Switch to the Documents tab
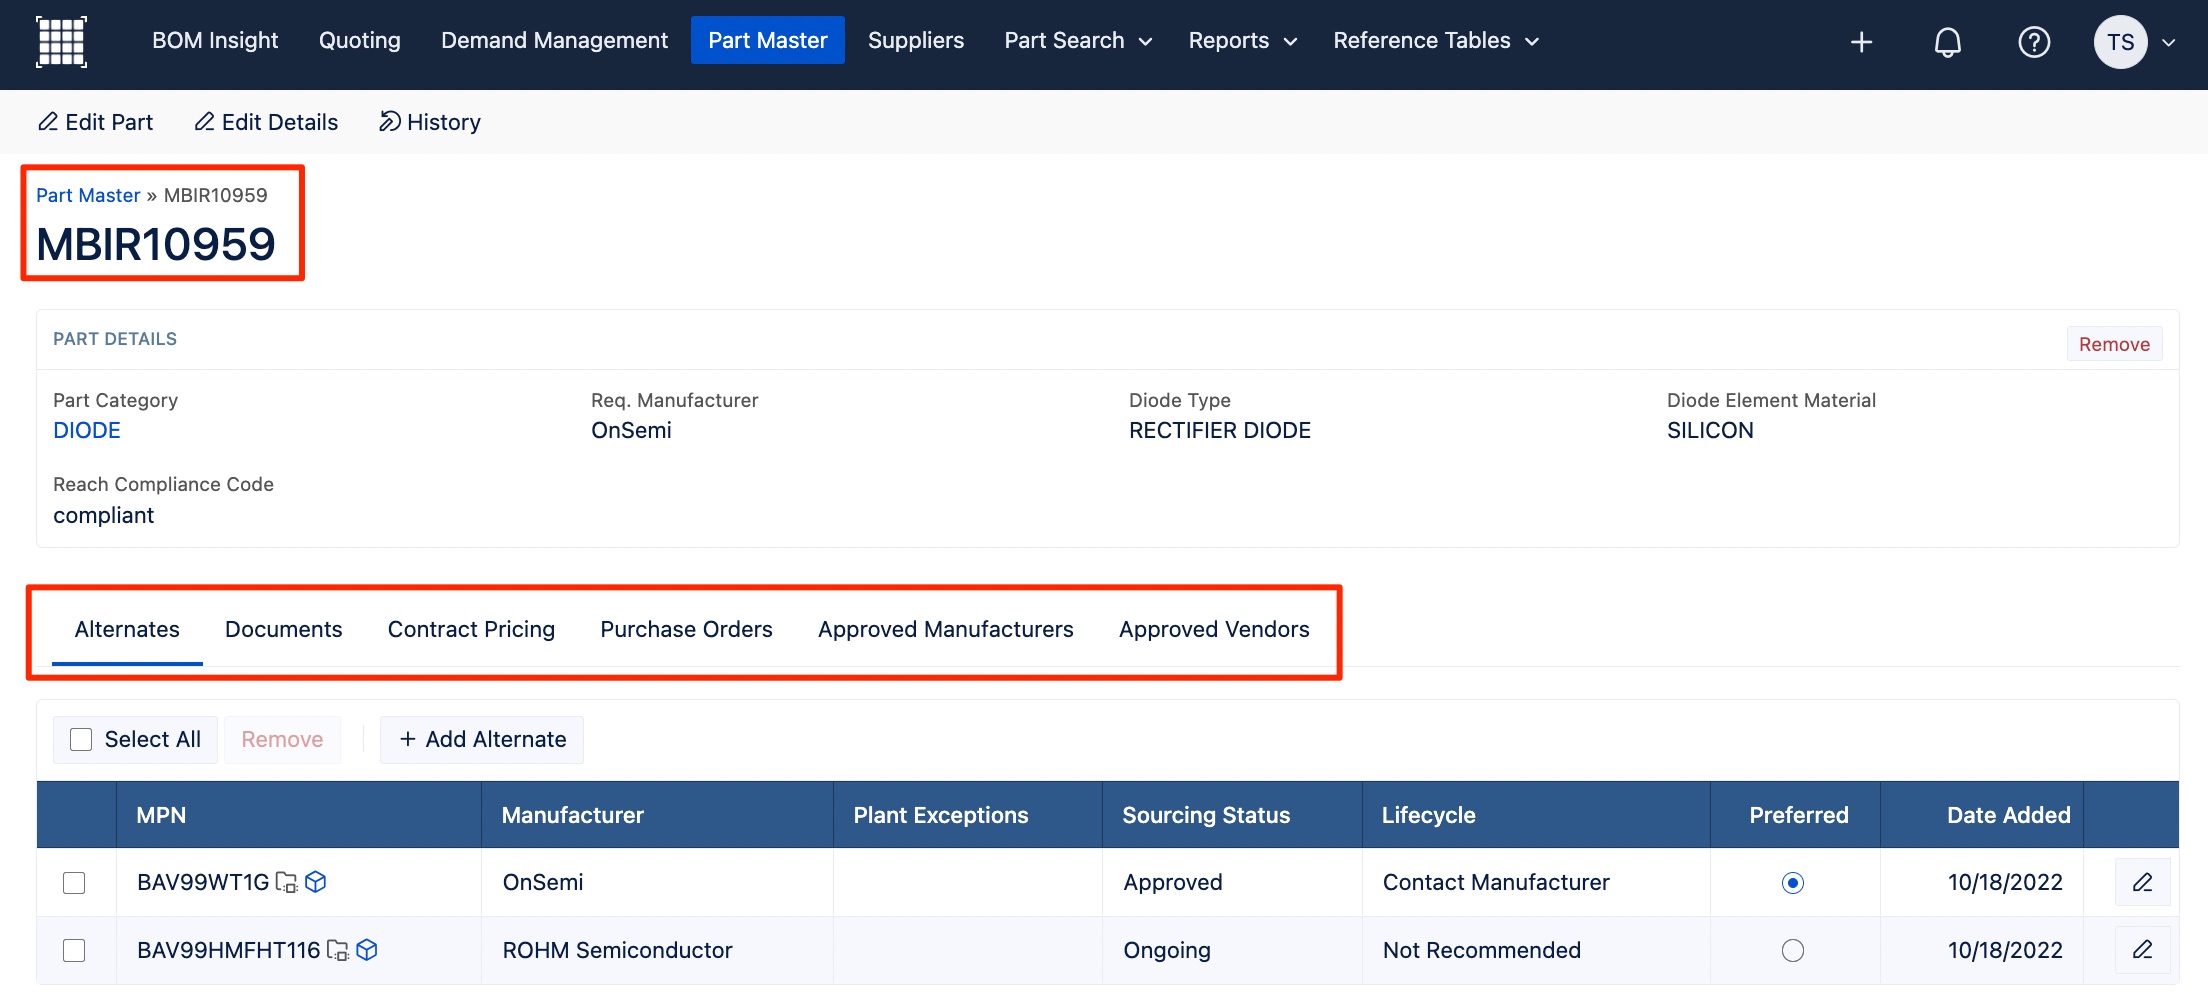This screenshot has height=1006, width=2208. [x=284, y=629]
